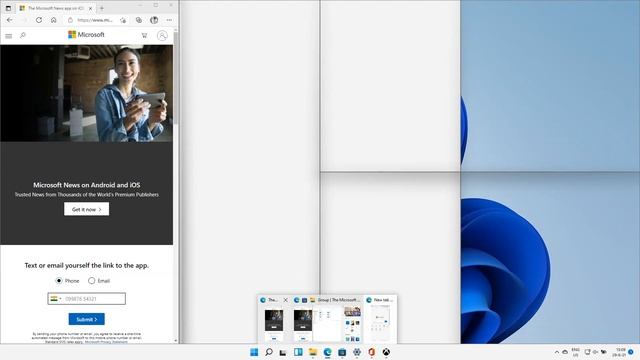The width and height of the screenshot is (640, 360).
Task: Open the country flag code dropdown
Action: click(x=56, y=299)
